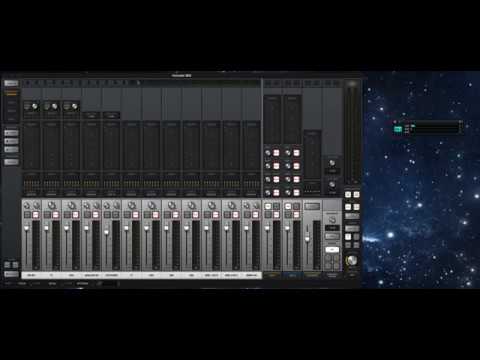This screenshot has height=360, width=480.
Task: Click the lower knob in the rightmost channel column
Action: (332, 184)
